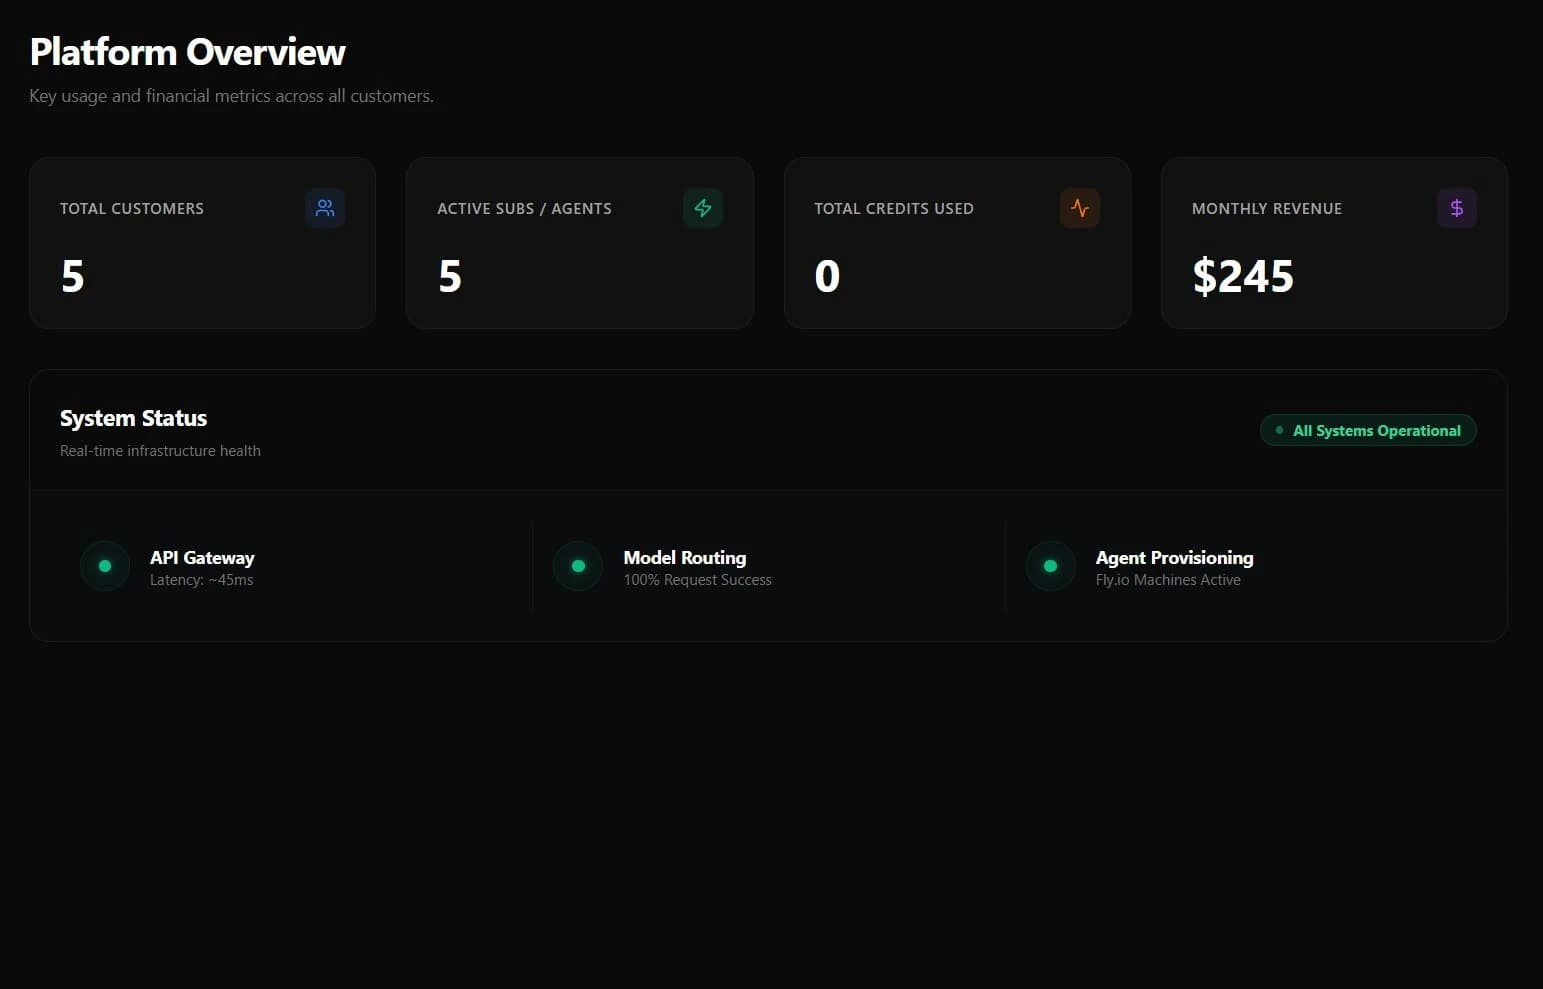
Task: Click the Platform Overview heading
Action: (x=188, y=52)
